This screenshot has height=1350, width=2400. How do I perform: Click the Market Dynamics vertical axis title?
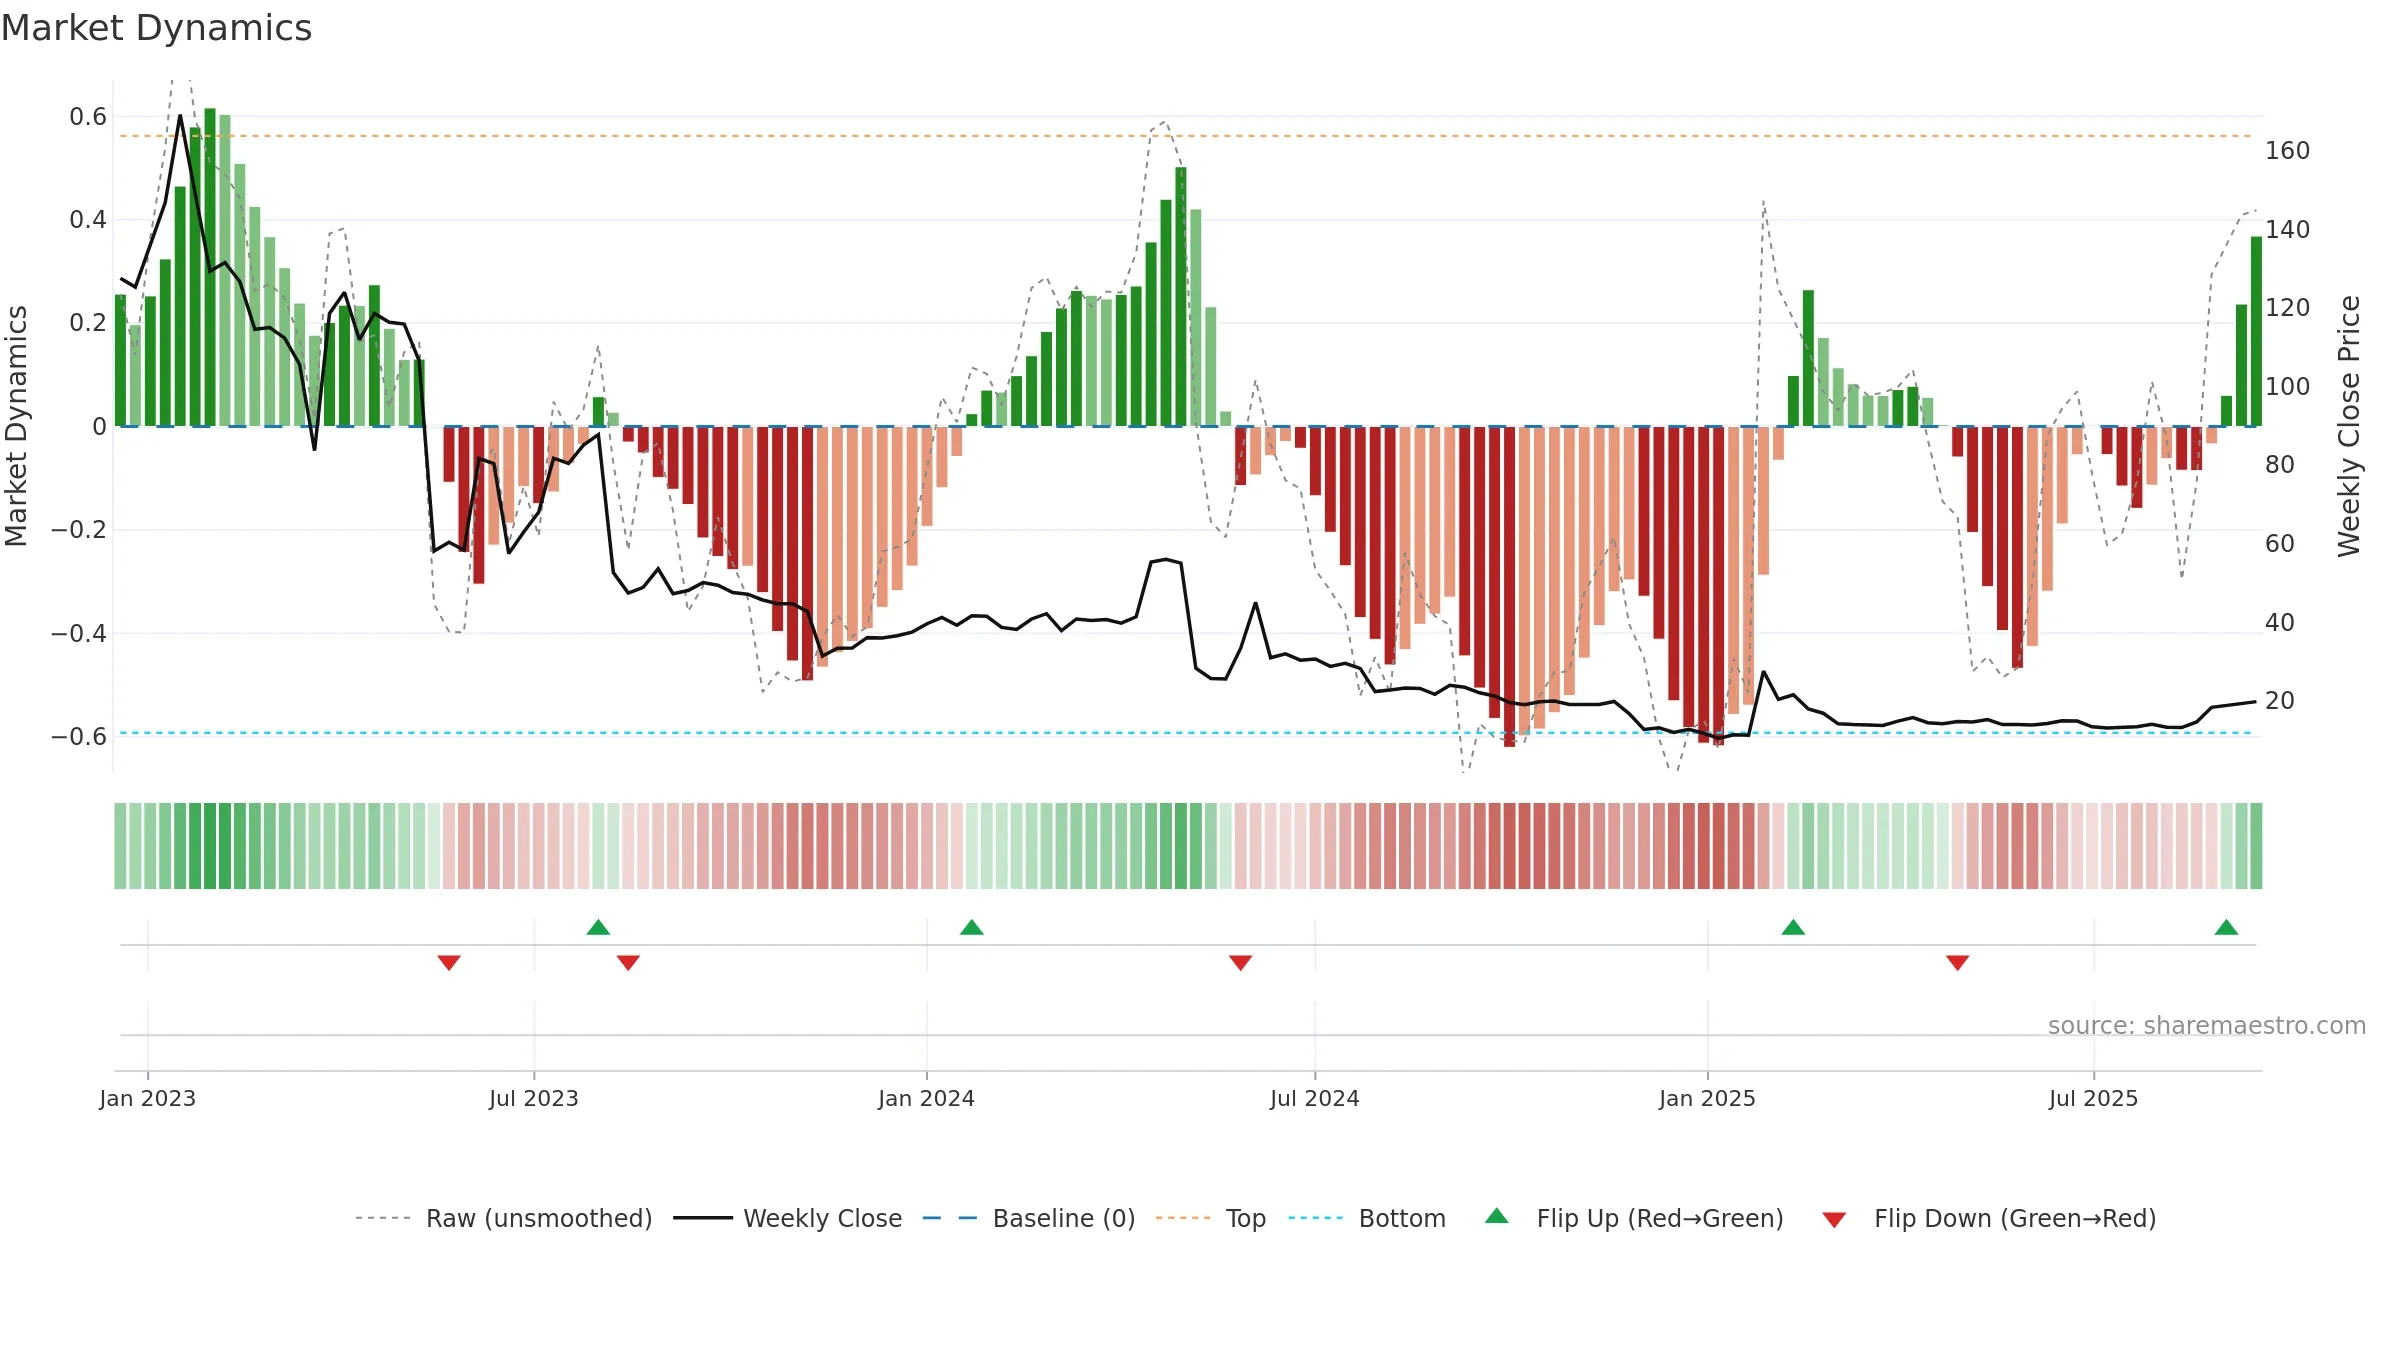coord(16,426)
